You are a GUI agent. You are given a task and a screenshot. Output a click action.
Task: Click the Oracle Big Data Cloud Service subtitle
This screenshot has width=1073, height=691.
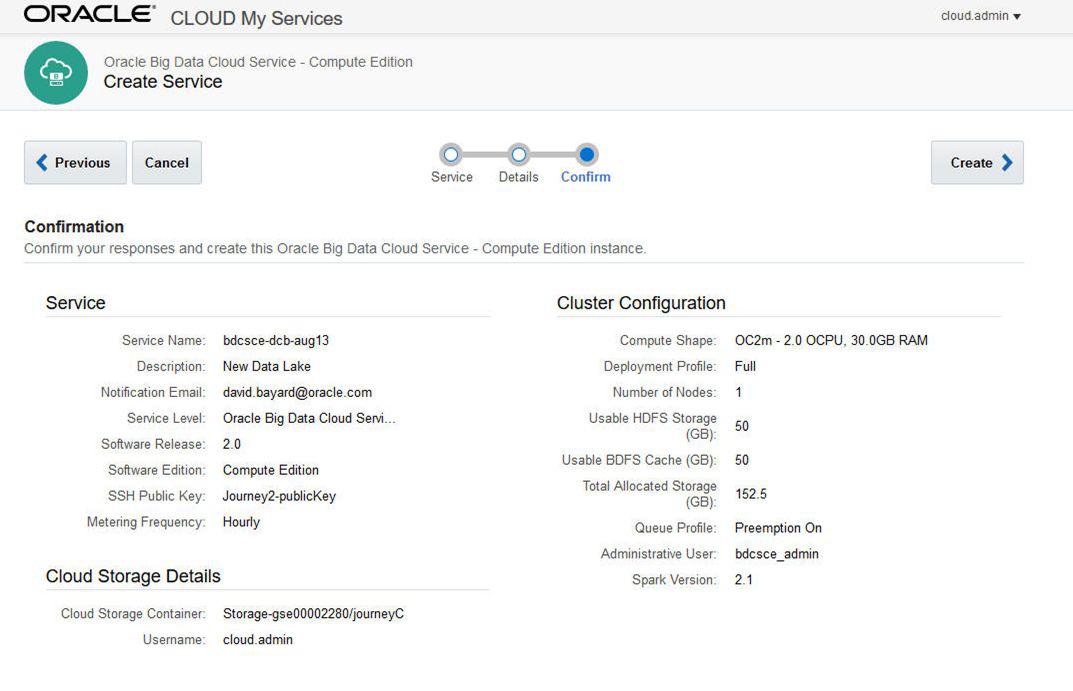(x=258, y=62)
